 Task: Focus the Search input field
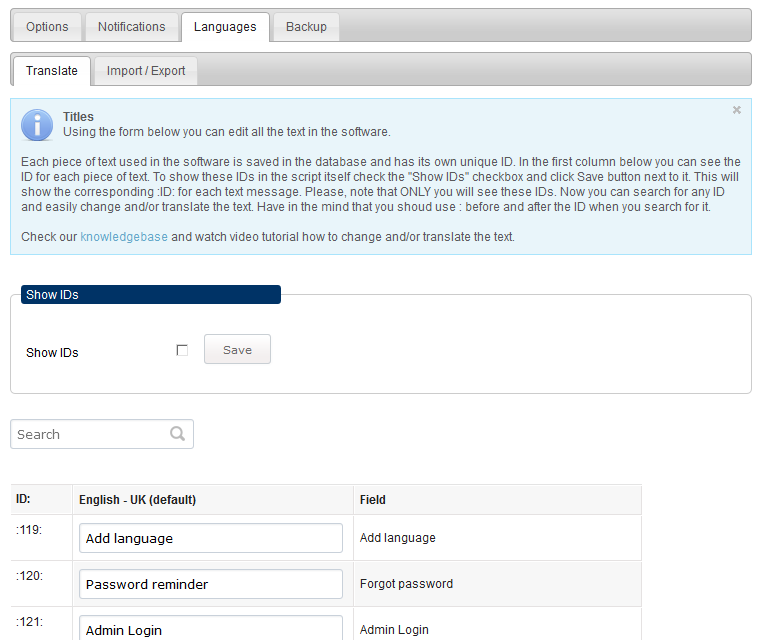click(x=102, y=434)
